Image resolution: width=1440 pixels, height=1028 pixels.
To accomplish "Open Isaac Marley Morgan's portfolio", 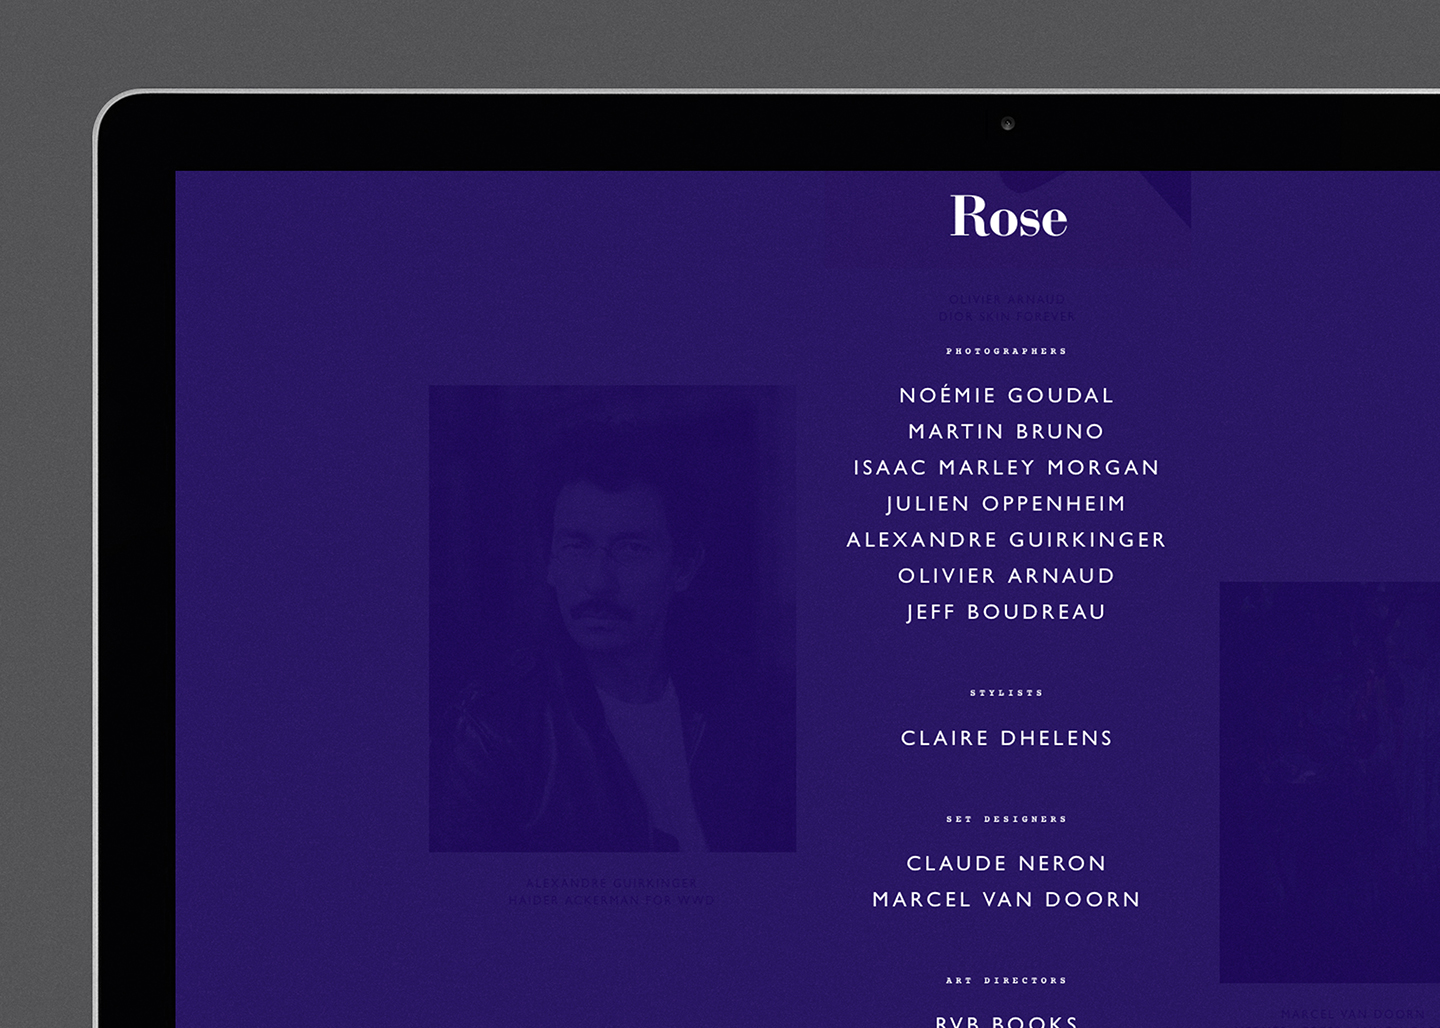I will 1006,468.
